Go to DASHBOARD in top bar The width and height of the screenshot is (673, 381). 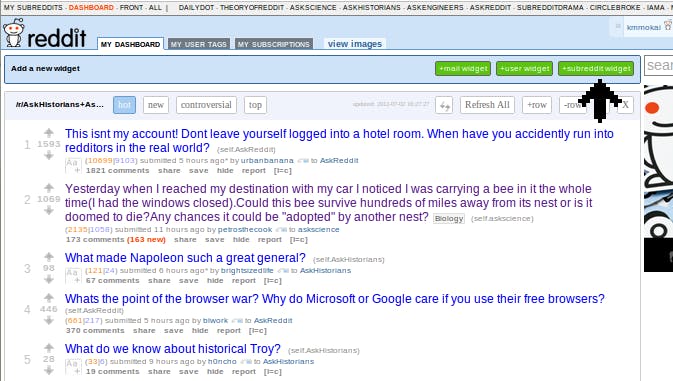(91, 8)
